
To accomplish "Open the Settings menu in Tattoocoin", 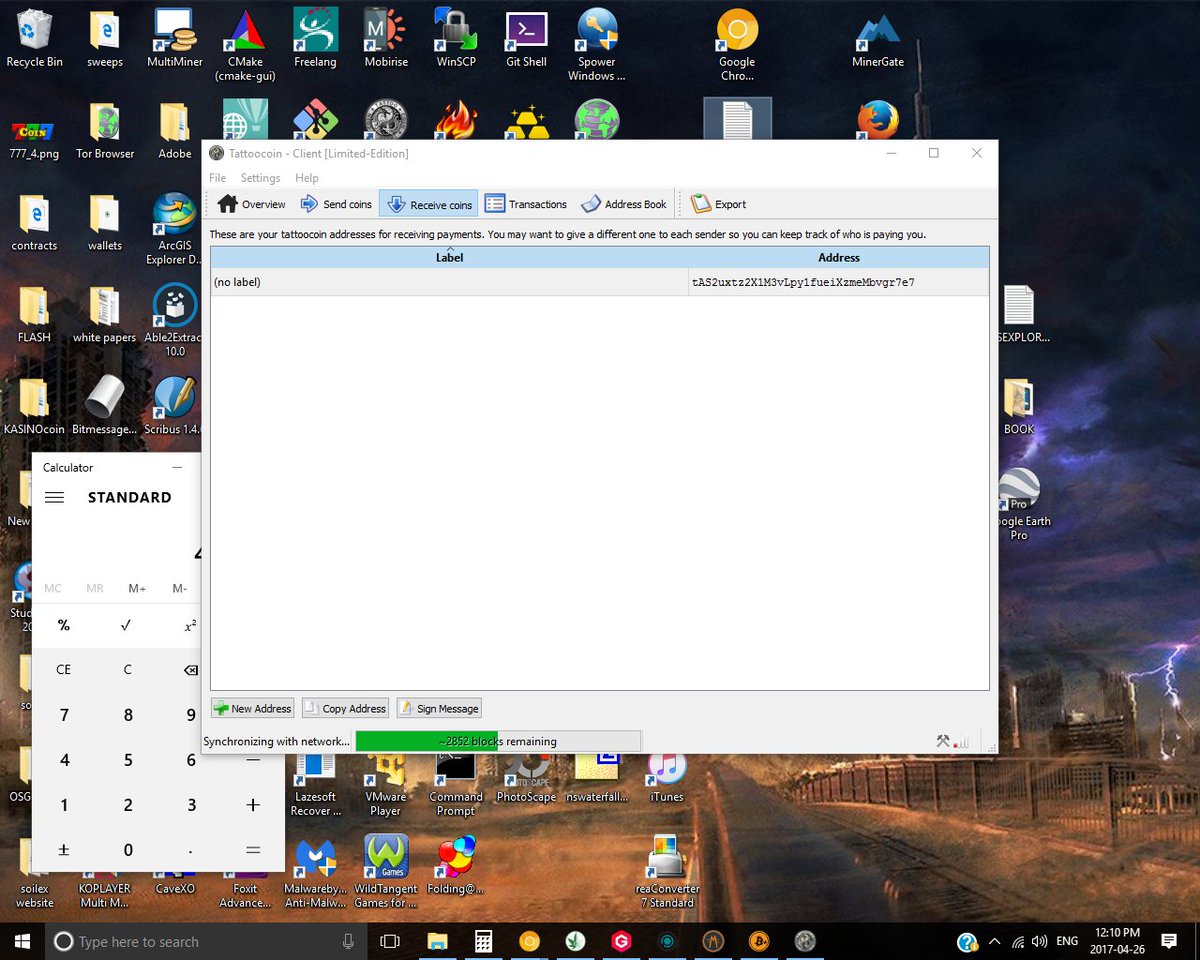I will (x=260, y=178).
